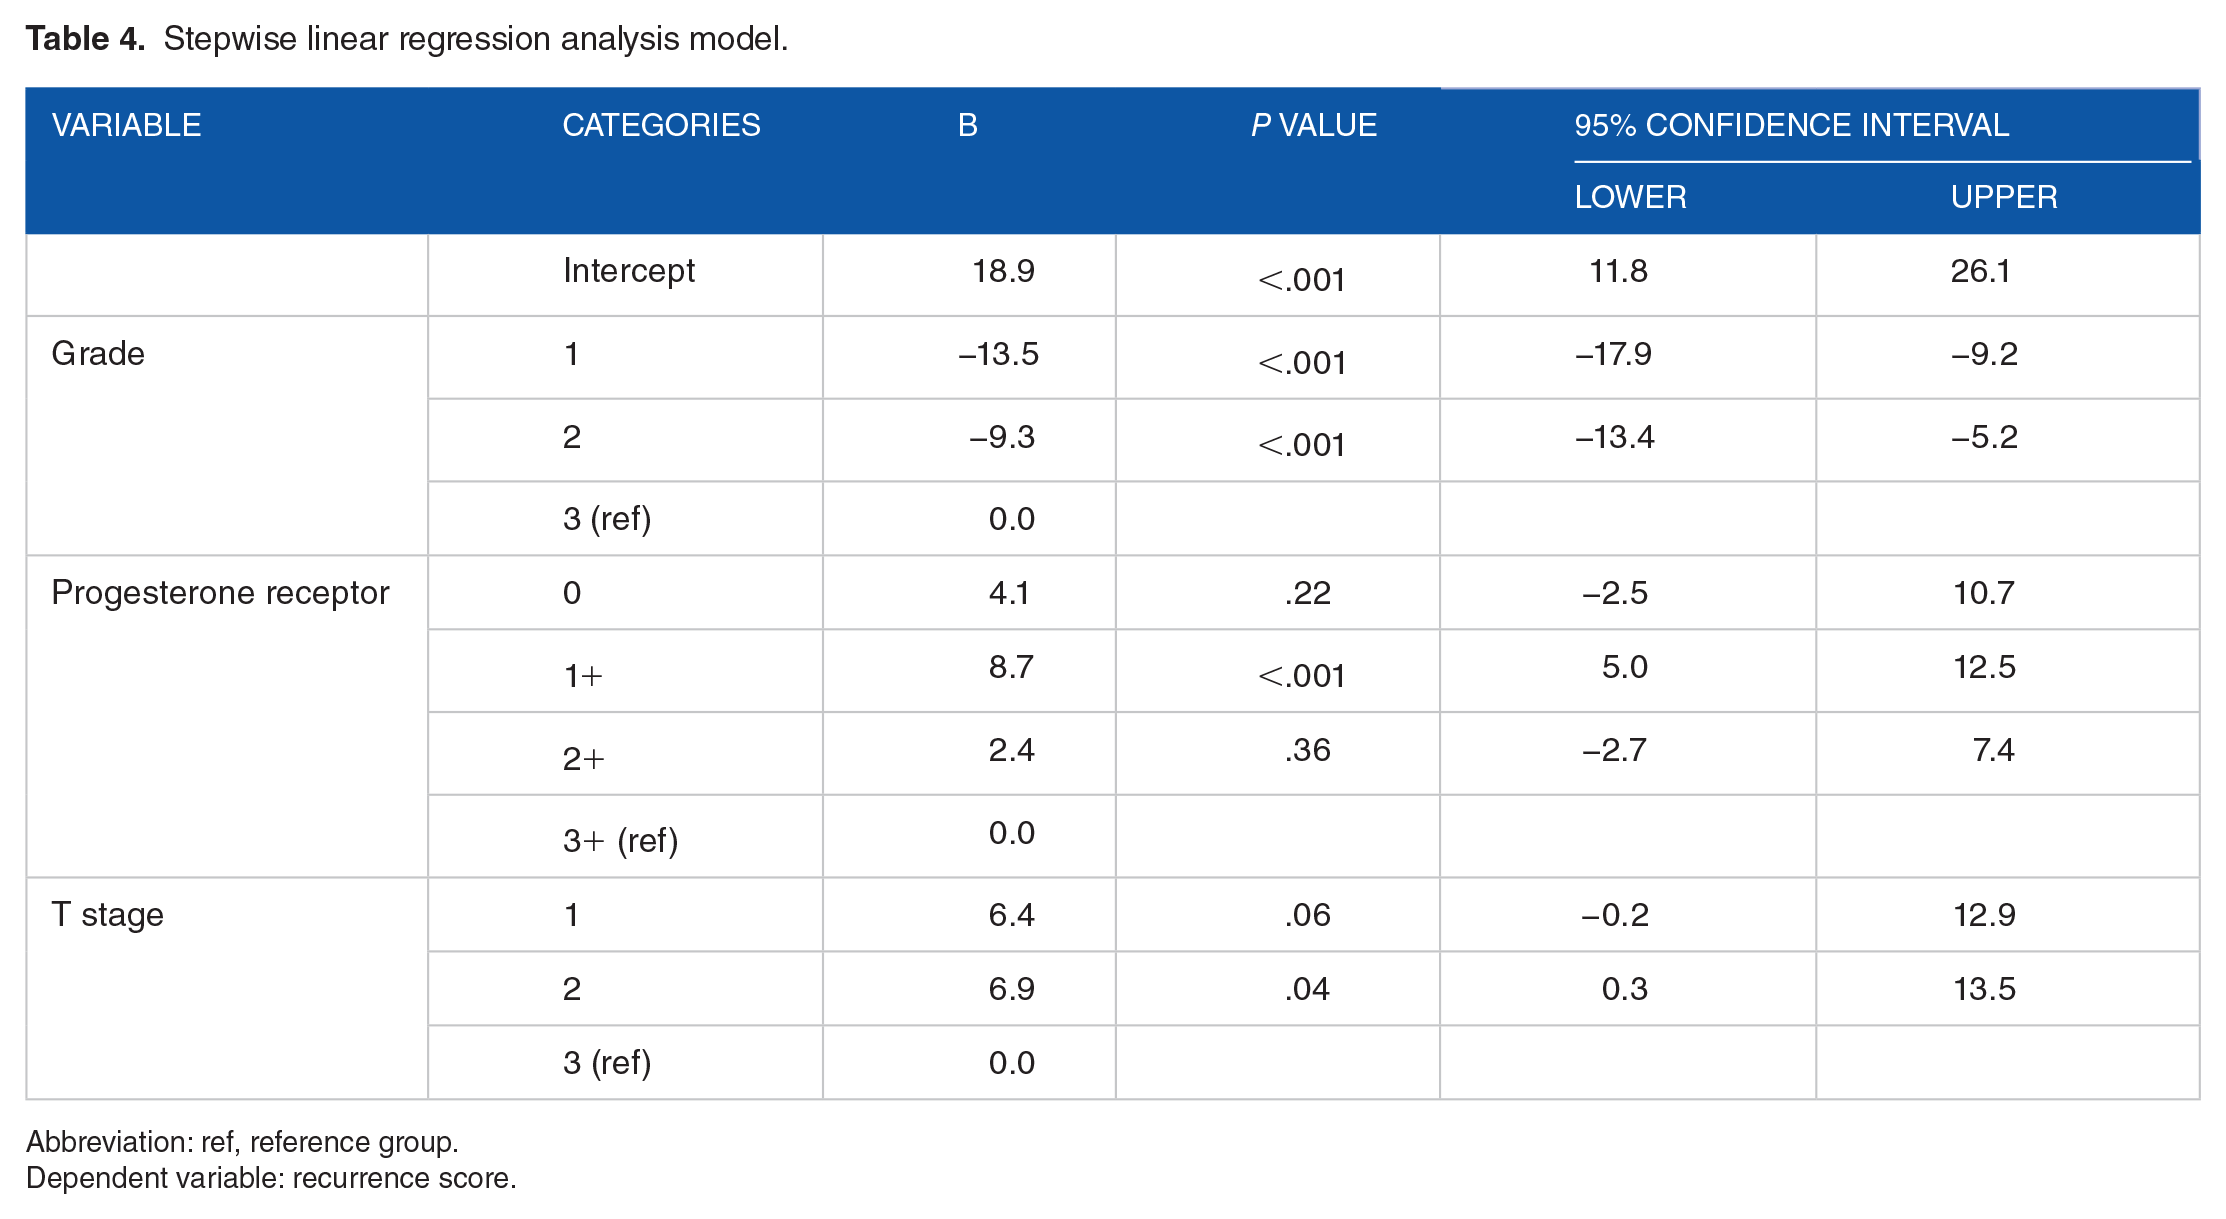Screen dimensions: 2226x1219
Task: Select the P value .22 cell
Action: [1307, 593]
